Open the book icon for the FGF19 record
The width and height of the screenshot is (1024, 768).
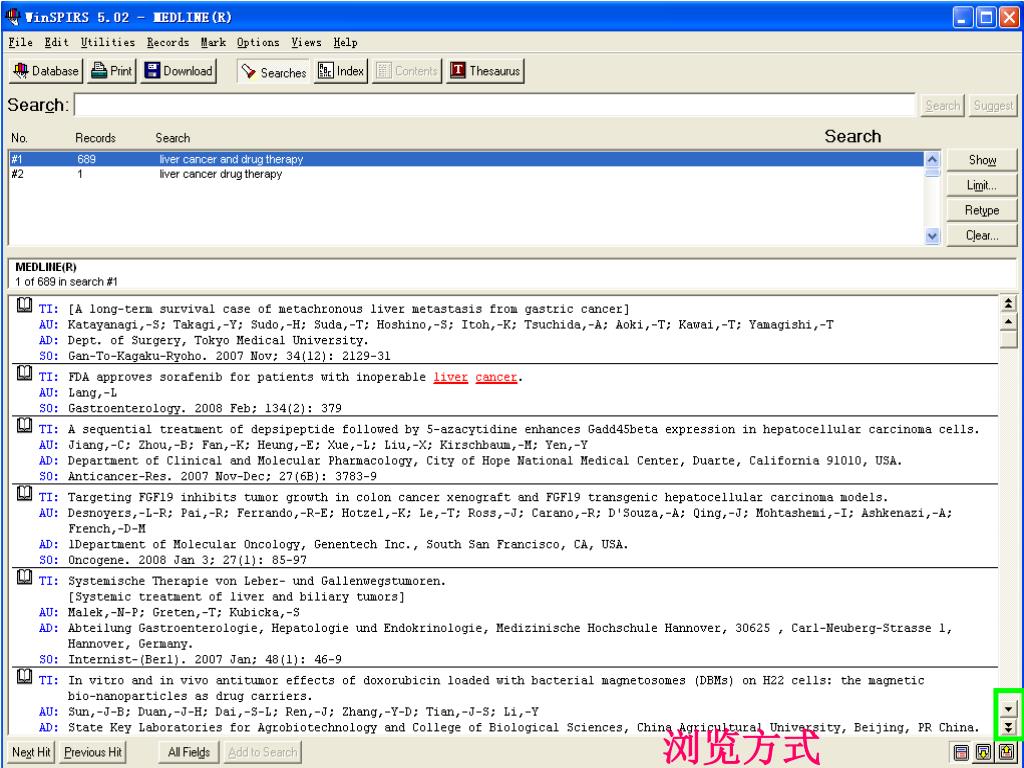coord(24,493)
